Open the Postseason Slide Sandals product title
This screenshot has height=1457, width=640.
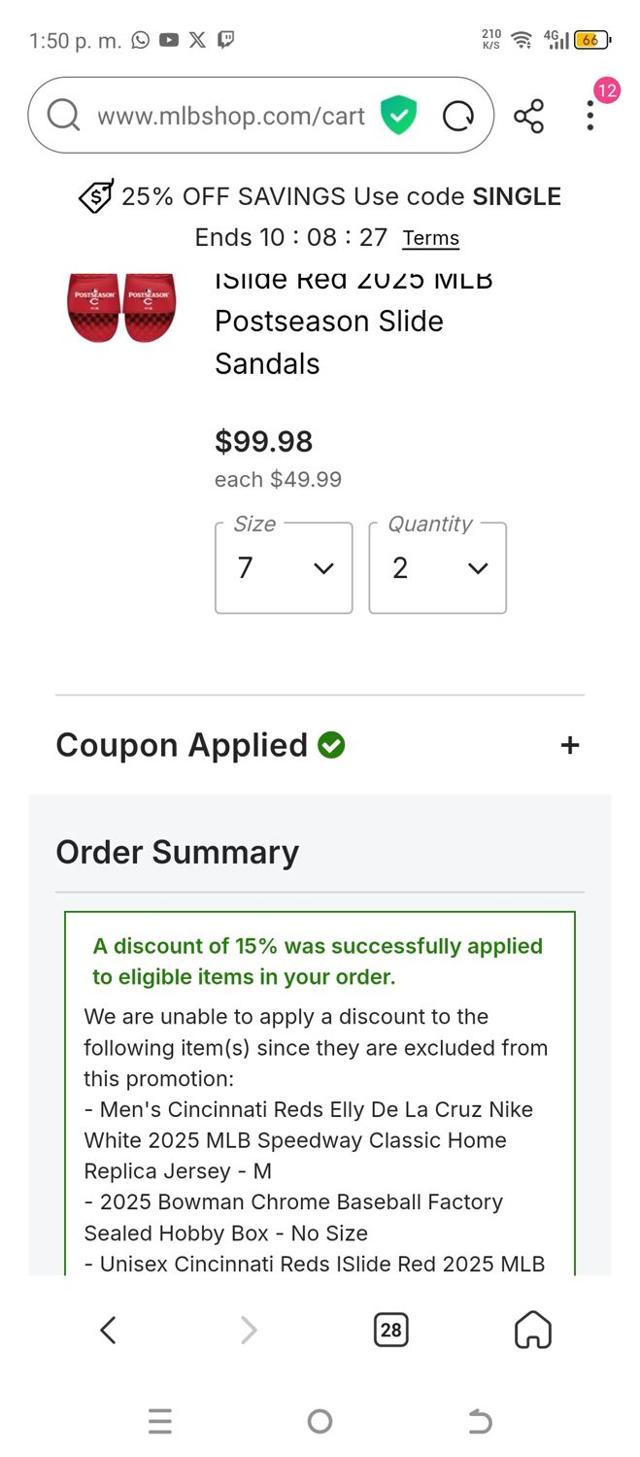point(329,321)
